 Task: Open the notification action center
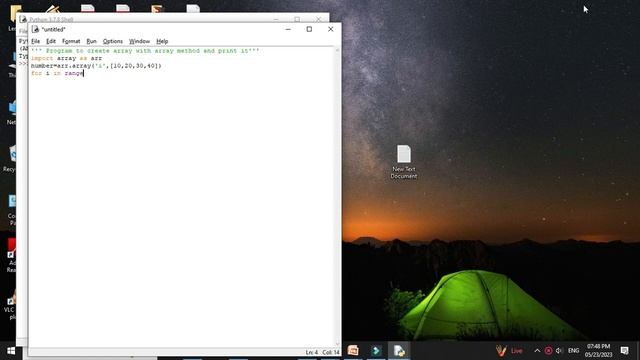click(624, 351)
